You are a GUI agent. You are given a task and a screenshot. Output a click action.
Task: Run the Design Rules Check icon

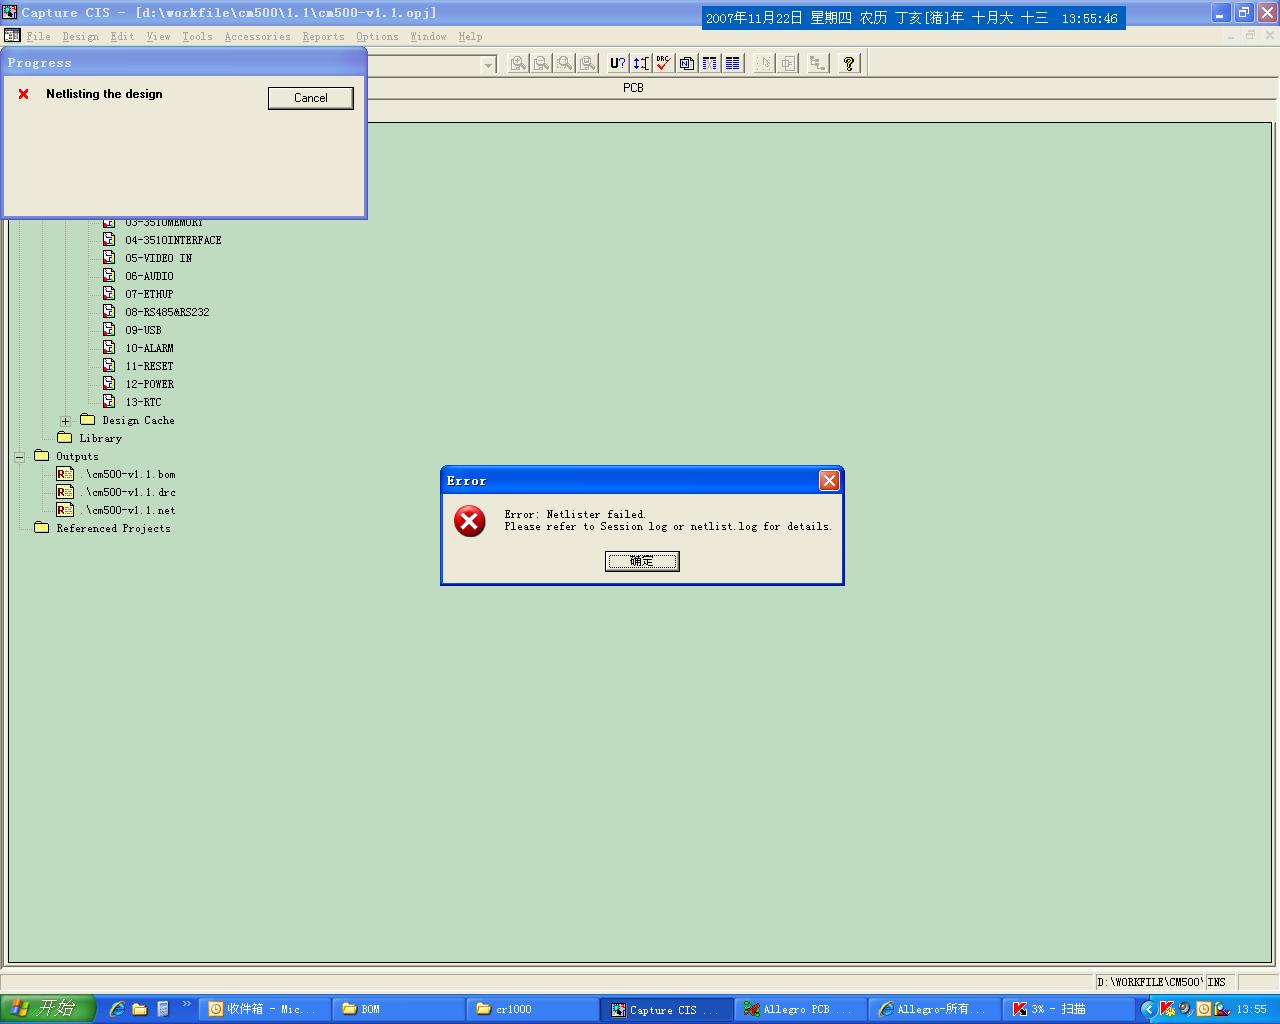(x=663, y=63)
